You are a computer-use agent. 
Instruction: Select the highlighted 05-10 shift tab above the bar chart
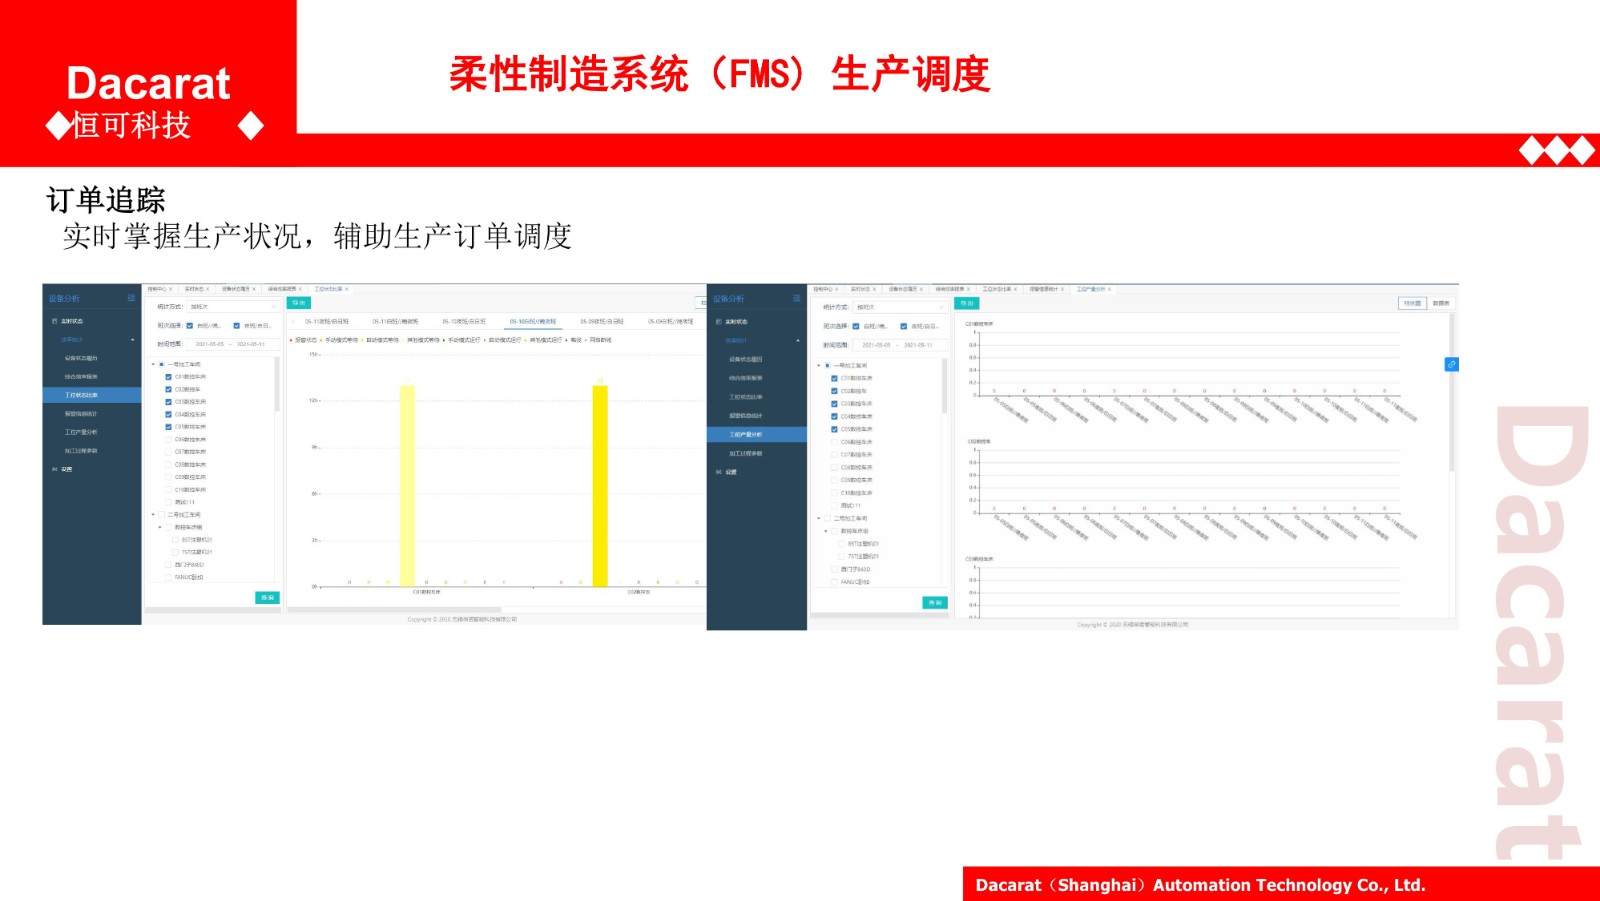(x=532, y=322)
